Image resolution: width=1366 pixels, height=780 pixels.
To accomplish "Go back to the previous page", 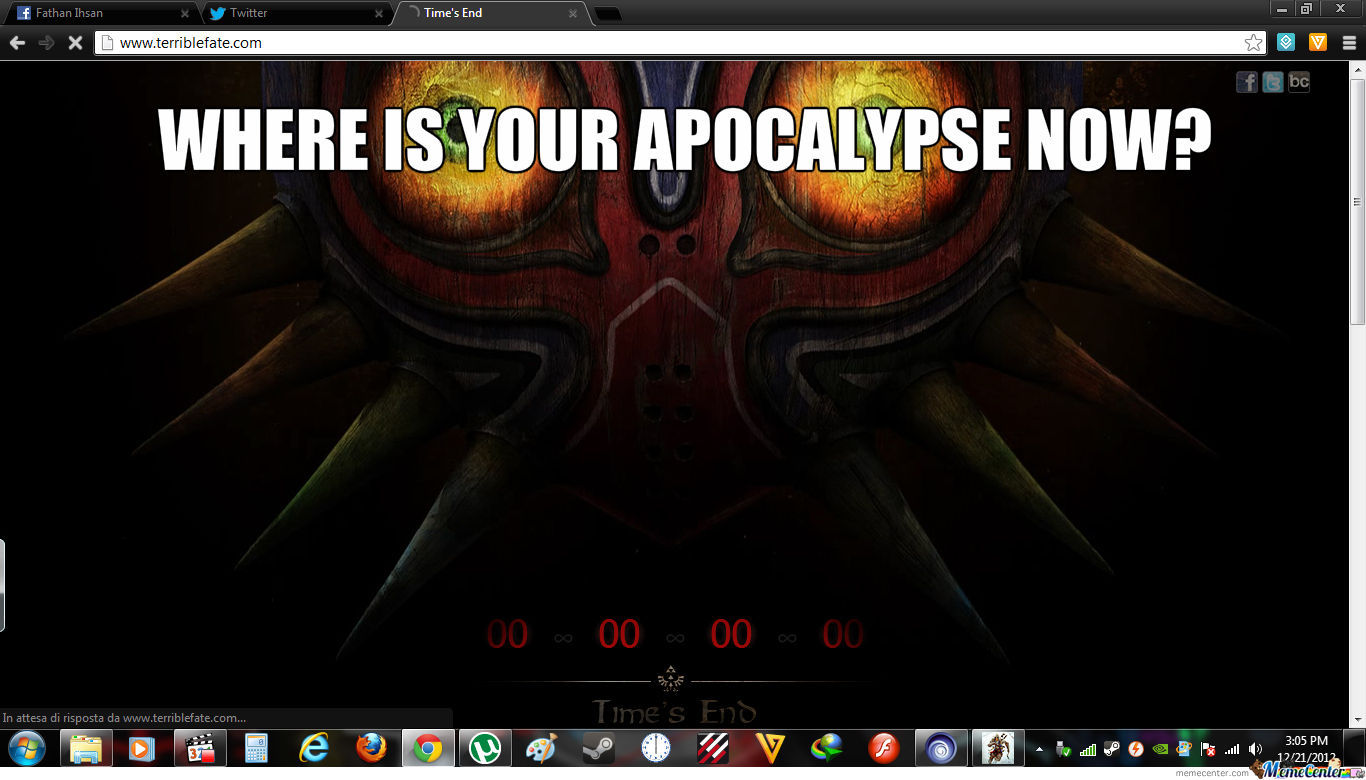I will pyautogui.click(x=17, y=42).
